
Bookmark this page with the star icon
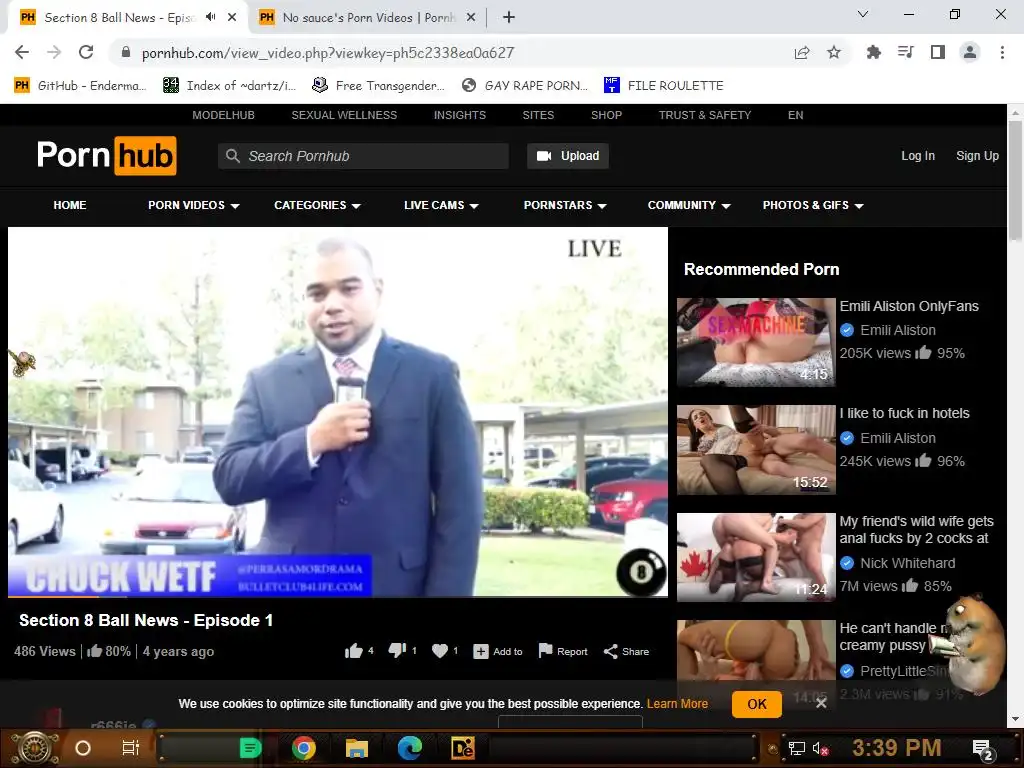pyautogui.click(x=834, y=52)
